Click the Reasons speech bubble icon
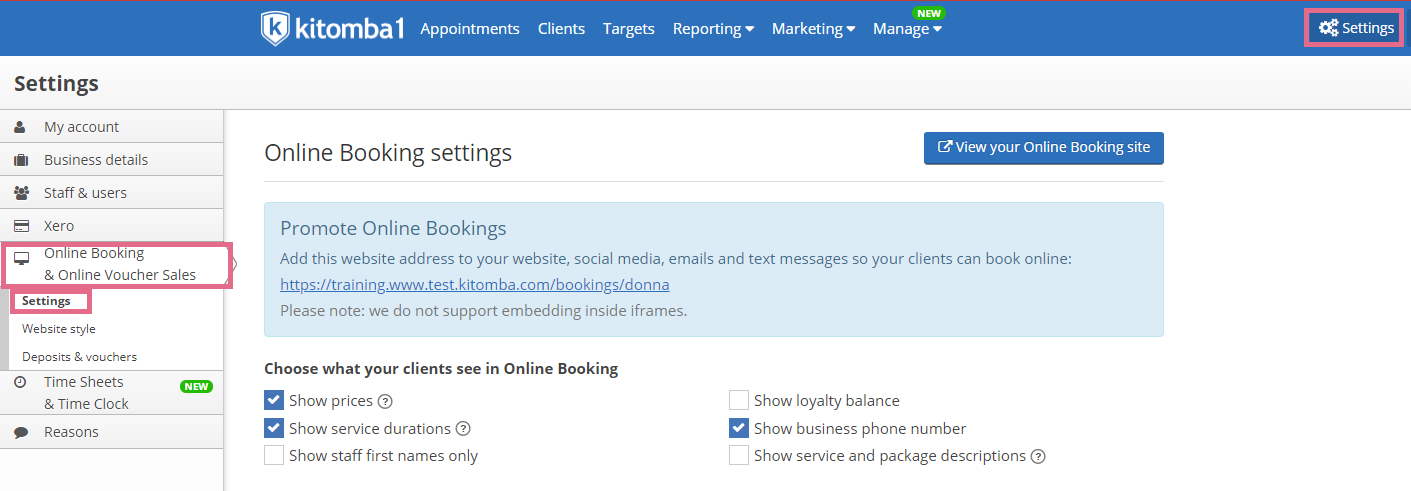The width and height of the screenshot is (1411, 491). (x=21, y=432)
